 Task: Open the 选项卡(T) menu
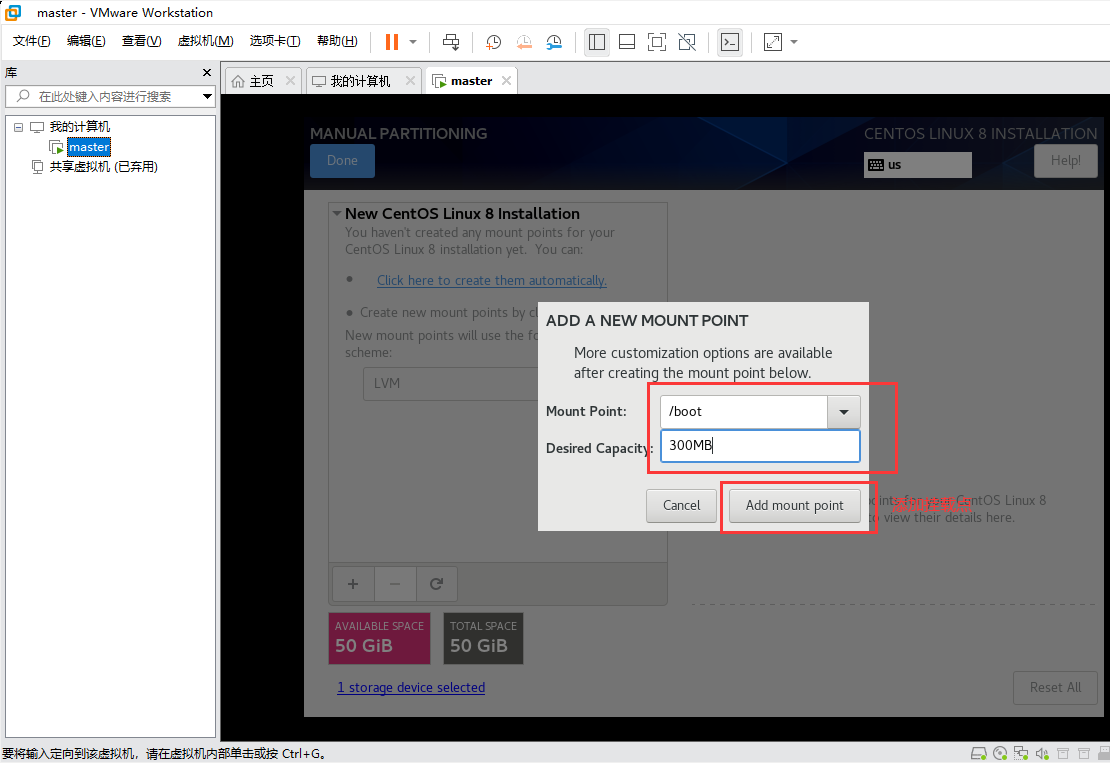[x=275, y=41]
